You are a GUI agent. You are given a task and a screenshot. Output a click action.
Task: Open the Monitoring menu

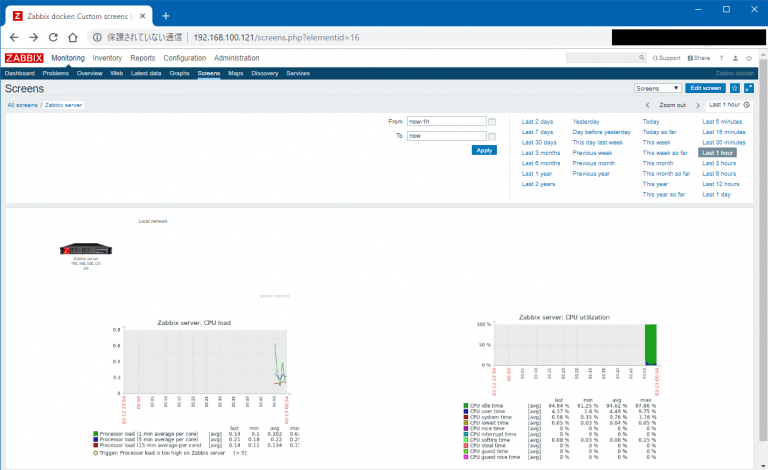[x=68, y=58]
